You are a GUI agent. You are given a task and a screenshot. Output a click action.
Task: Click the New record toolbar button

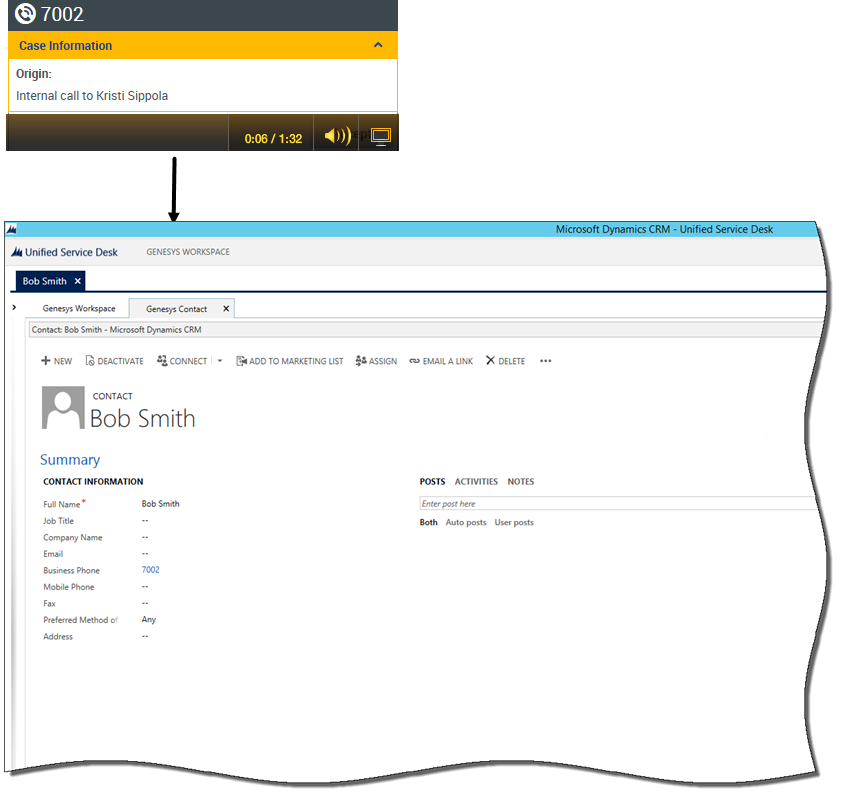pos(56,361)
